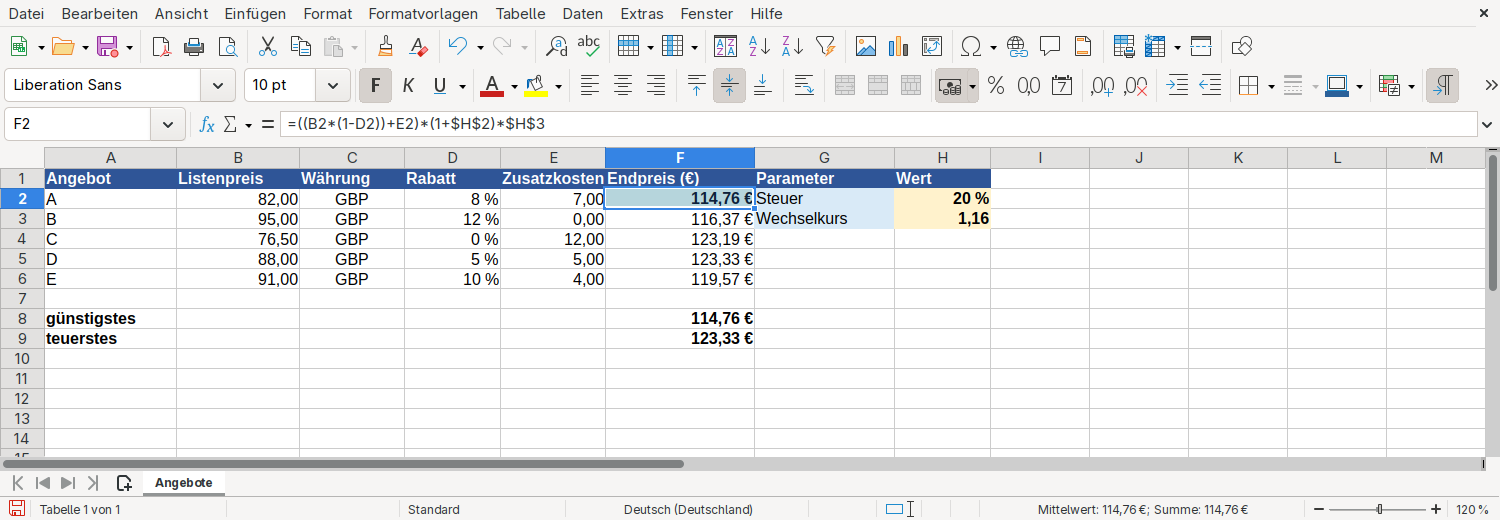Click row 8 header
Viewport: 1500px width, 520px height.
[x=22, y=318]
